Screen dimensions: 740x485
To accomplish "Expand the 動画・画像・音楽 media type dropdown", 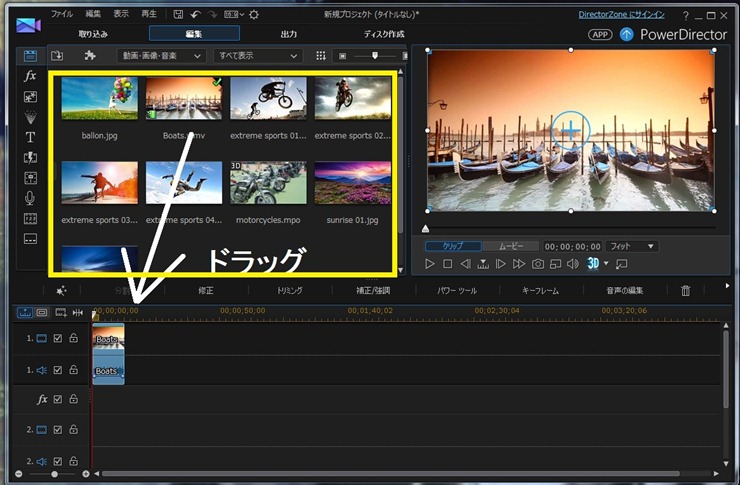I will click(x=161, y=56).
